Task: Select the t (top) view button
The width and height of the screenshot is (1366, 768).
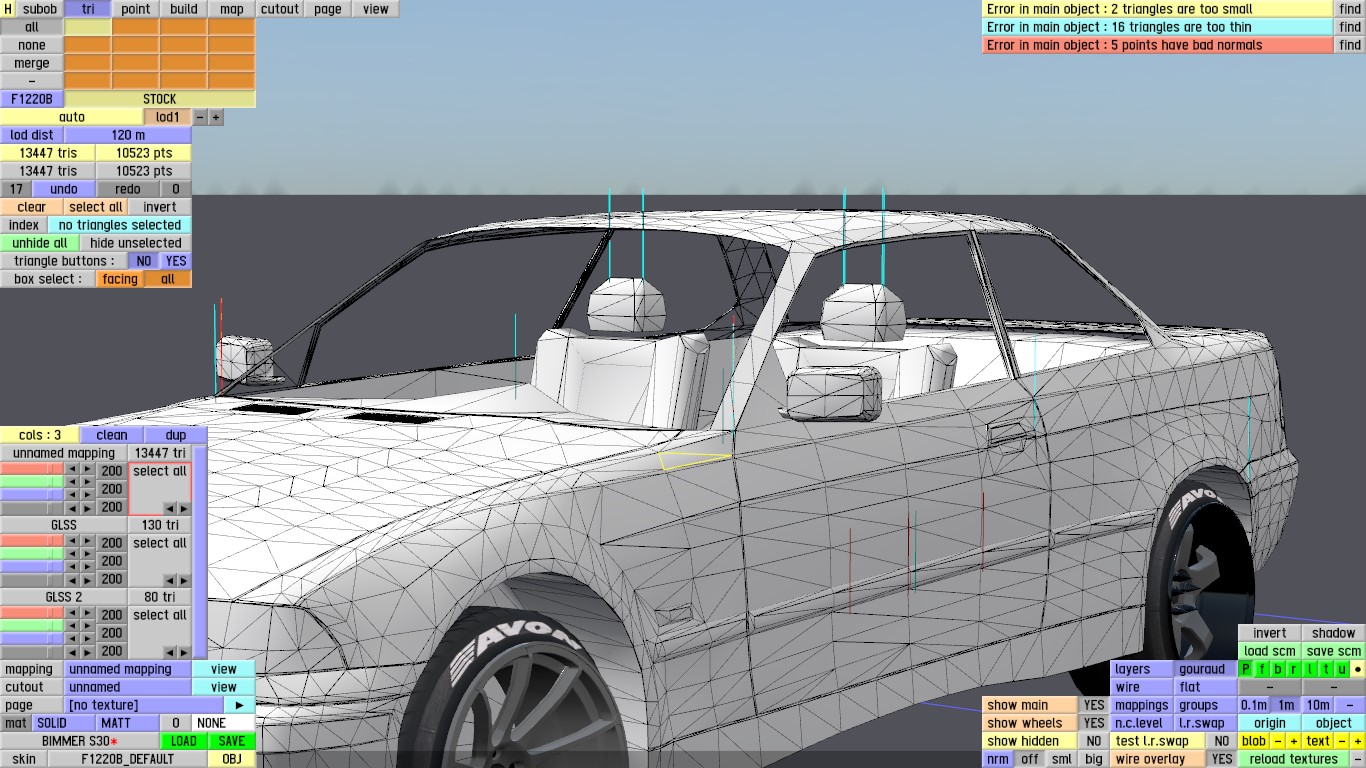Action: 1326,669
